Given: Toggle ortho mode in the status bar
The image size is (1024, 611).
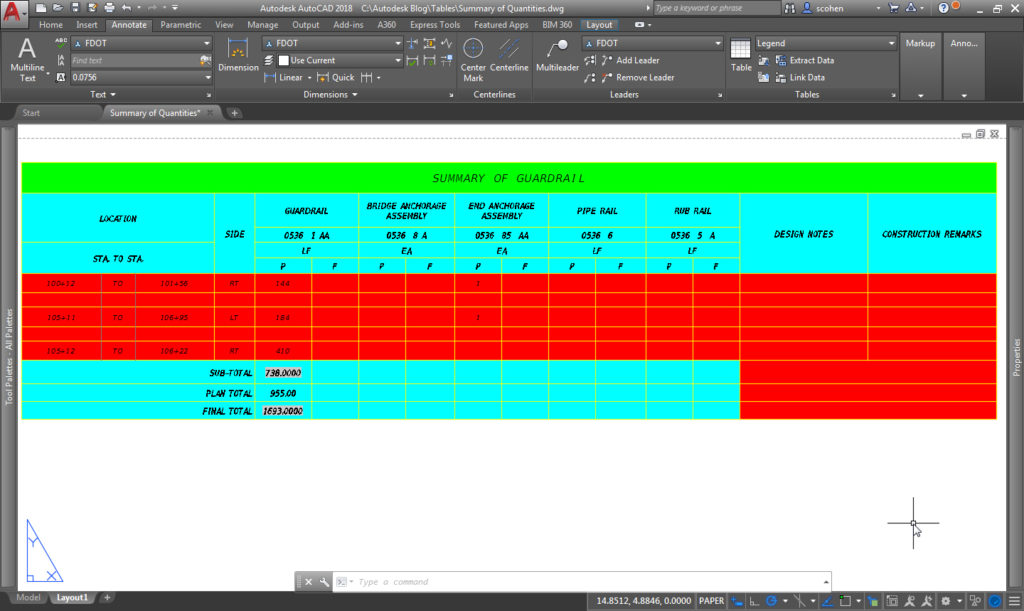Looking at the screenshot, I should pyautogui.click(x=753, y=601).
